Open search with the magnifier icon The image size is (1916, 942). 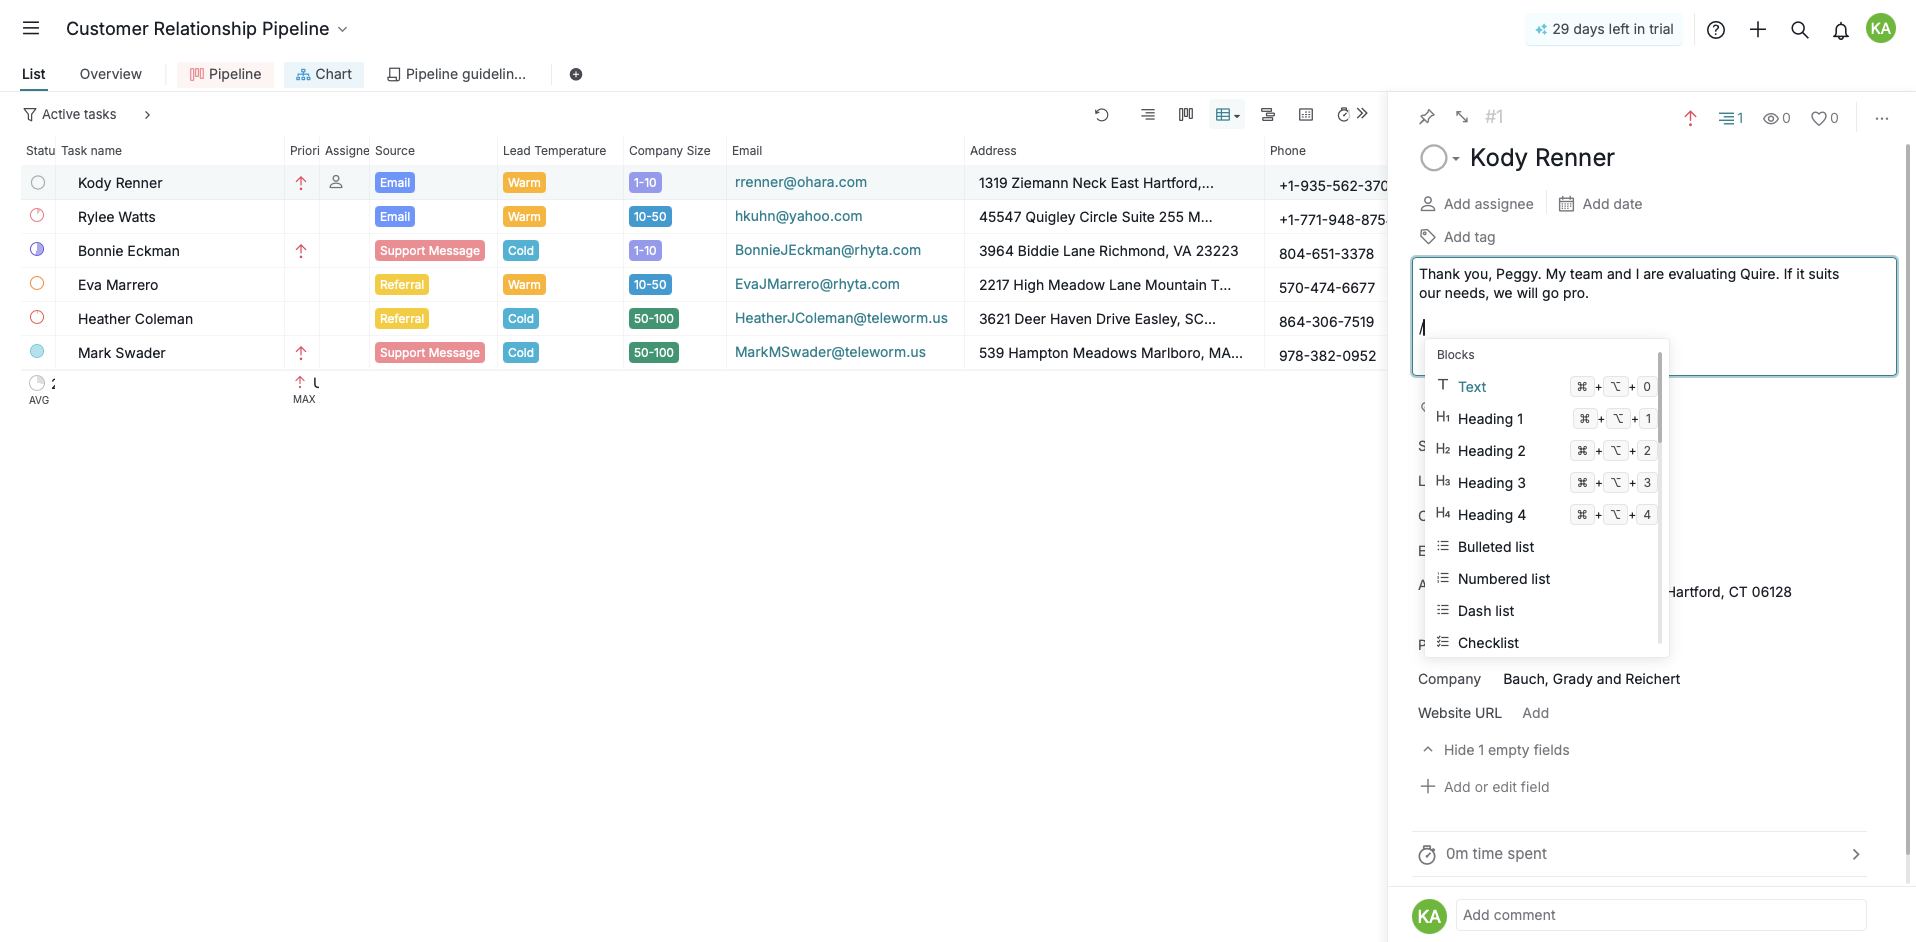(1800, 30)
